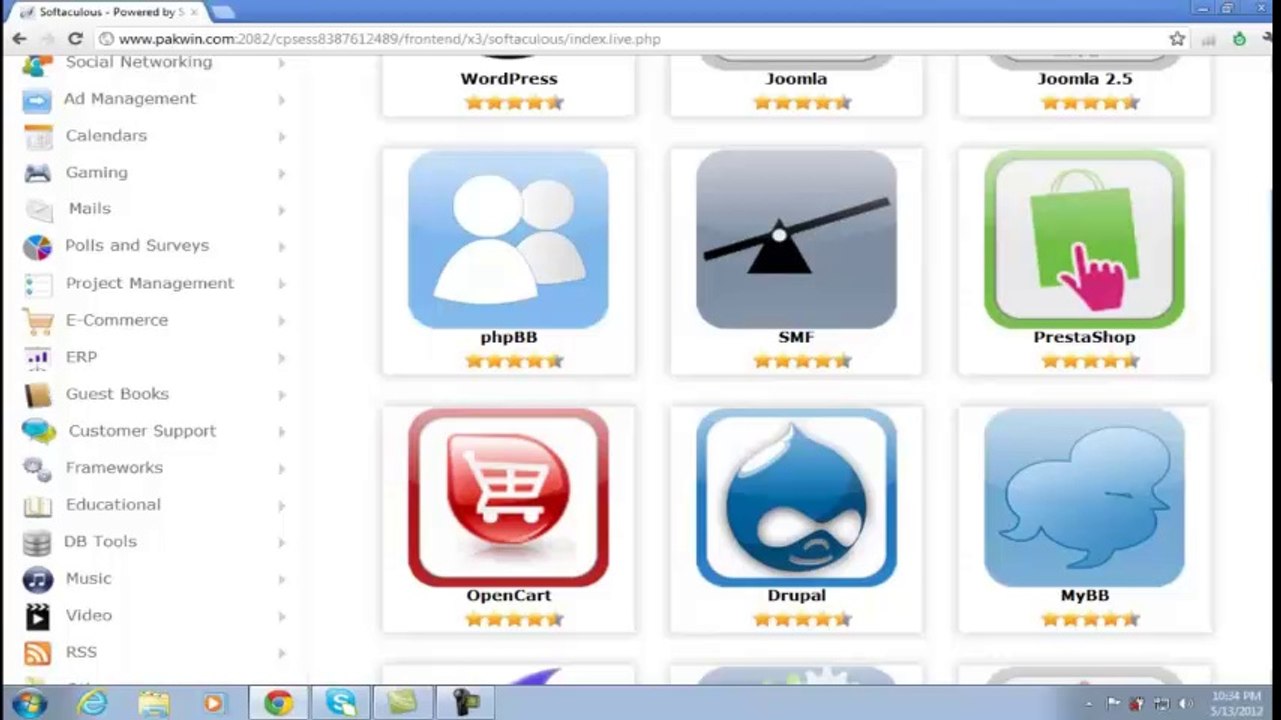Click the Drupal name link

click(796, 595)
